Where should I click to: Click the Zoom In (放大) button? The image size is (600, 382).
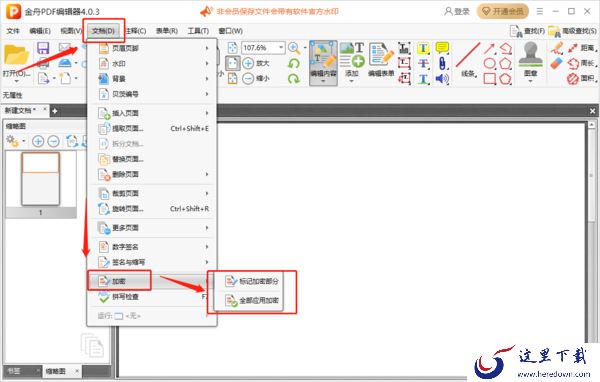[256, 63]
